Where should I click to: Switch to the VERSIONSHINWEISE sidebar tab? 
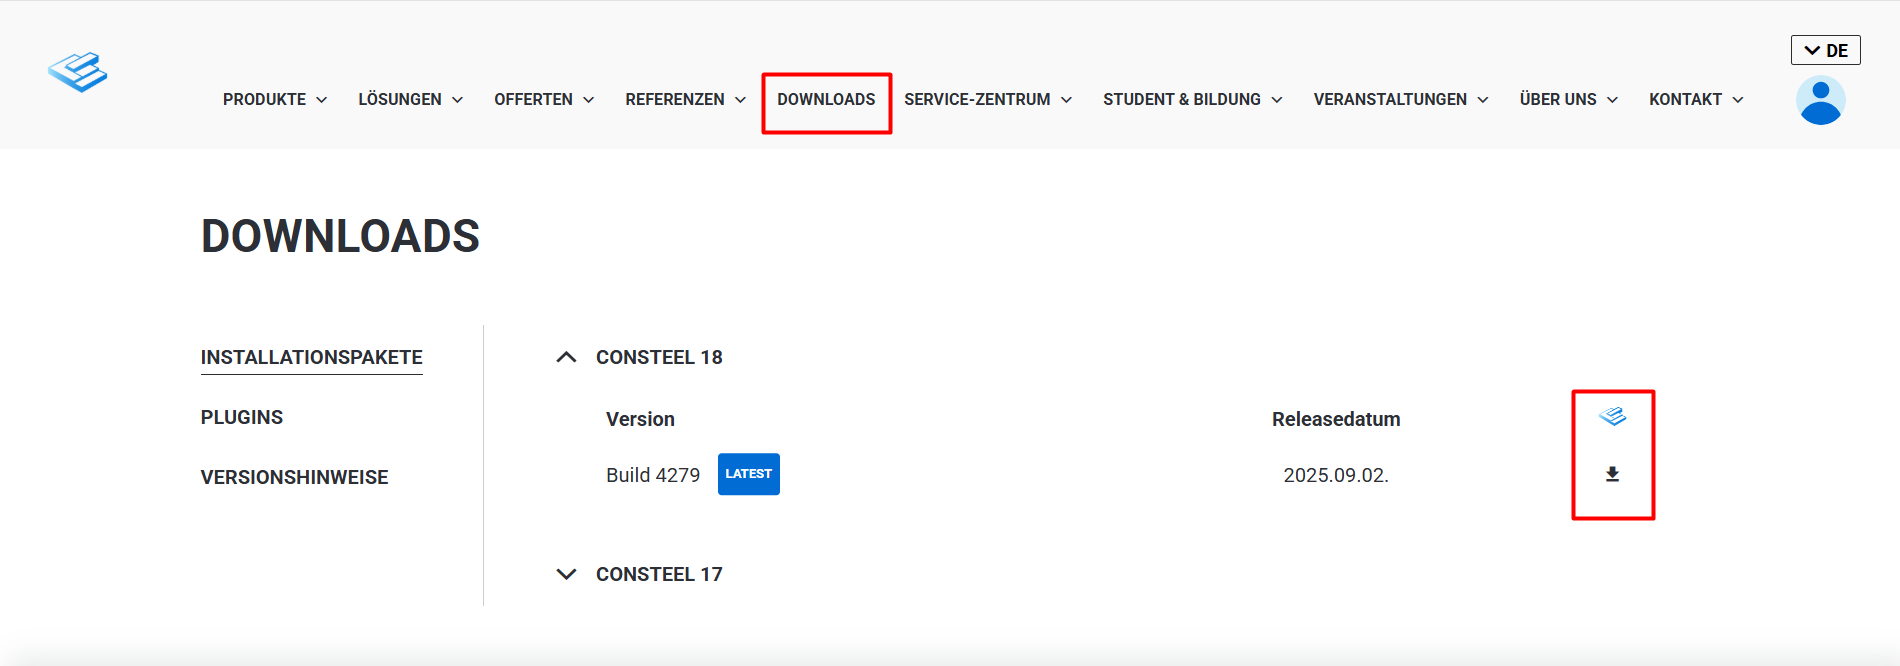294,478
